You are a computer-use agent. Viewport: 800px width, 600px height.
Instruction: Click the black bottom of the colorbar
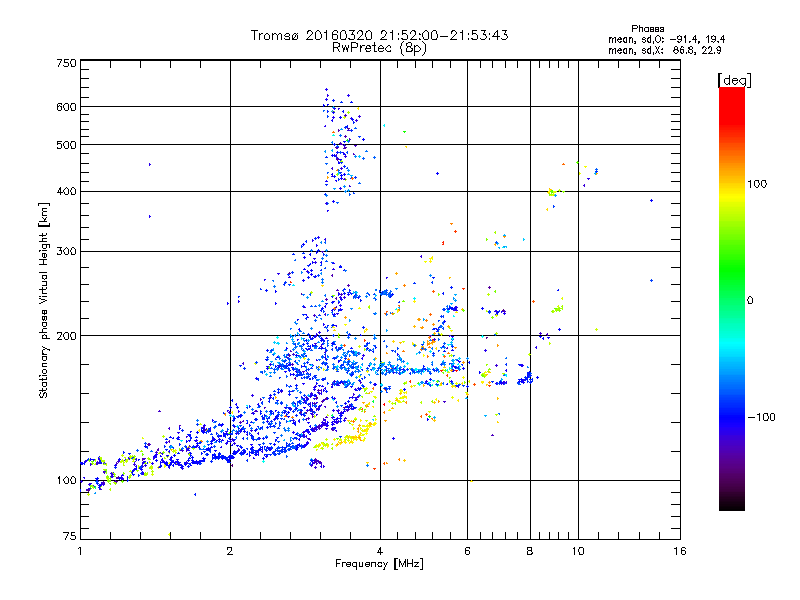732,505
